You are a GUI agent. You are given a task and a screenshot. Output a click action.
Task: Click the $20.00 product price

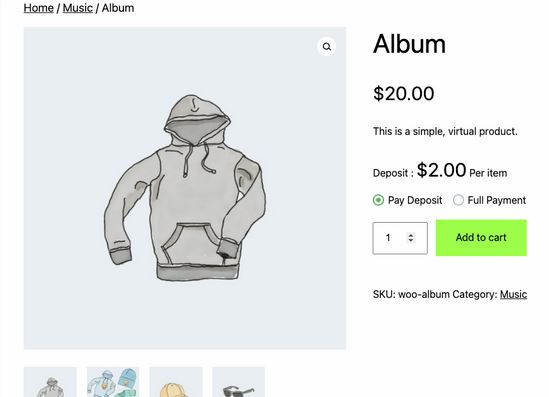(x=404, y=93)
